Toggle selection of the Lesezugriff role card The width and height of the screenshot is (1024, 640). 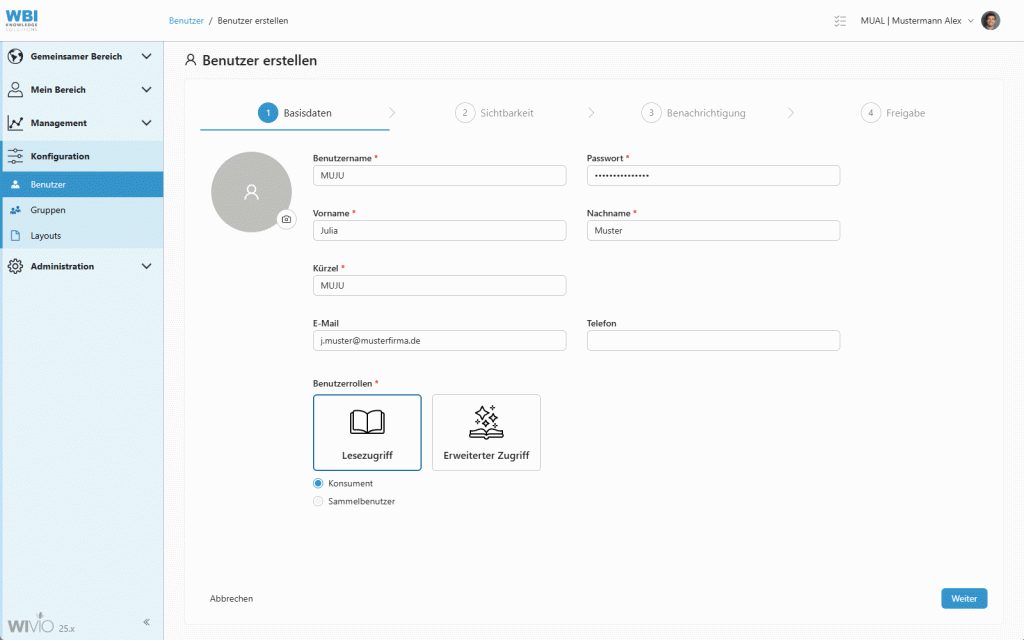(367, 432)
